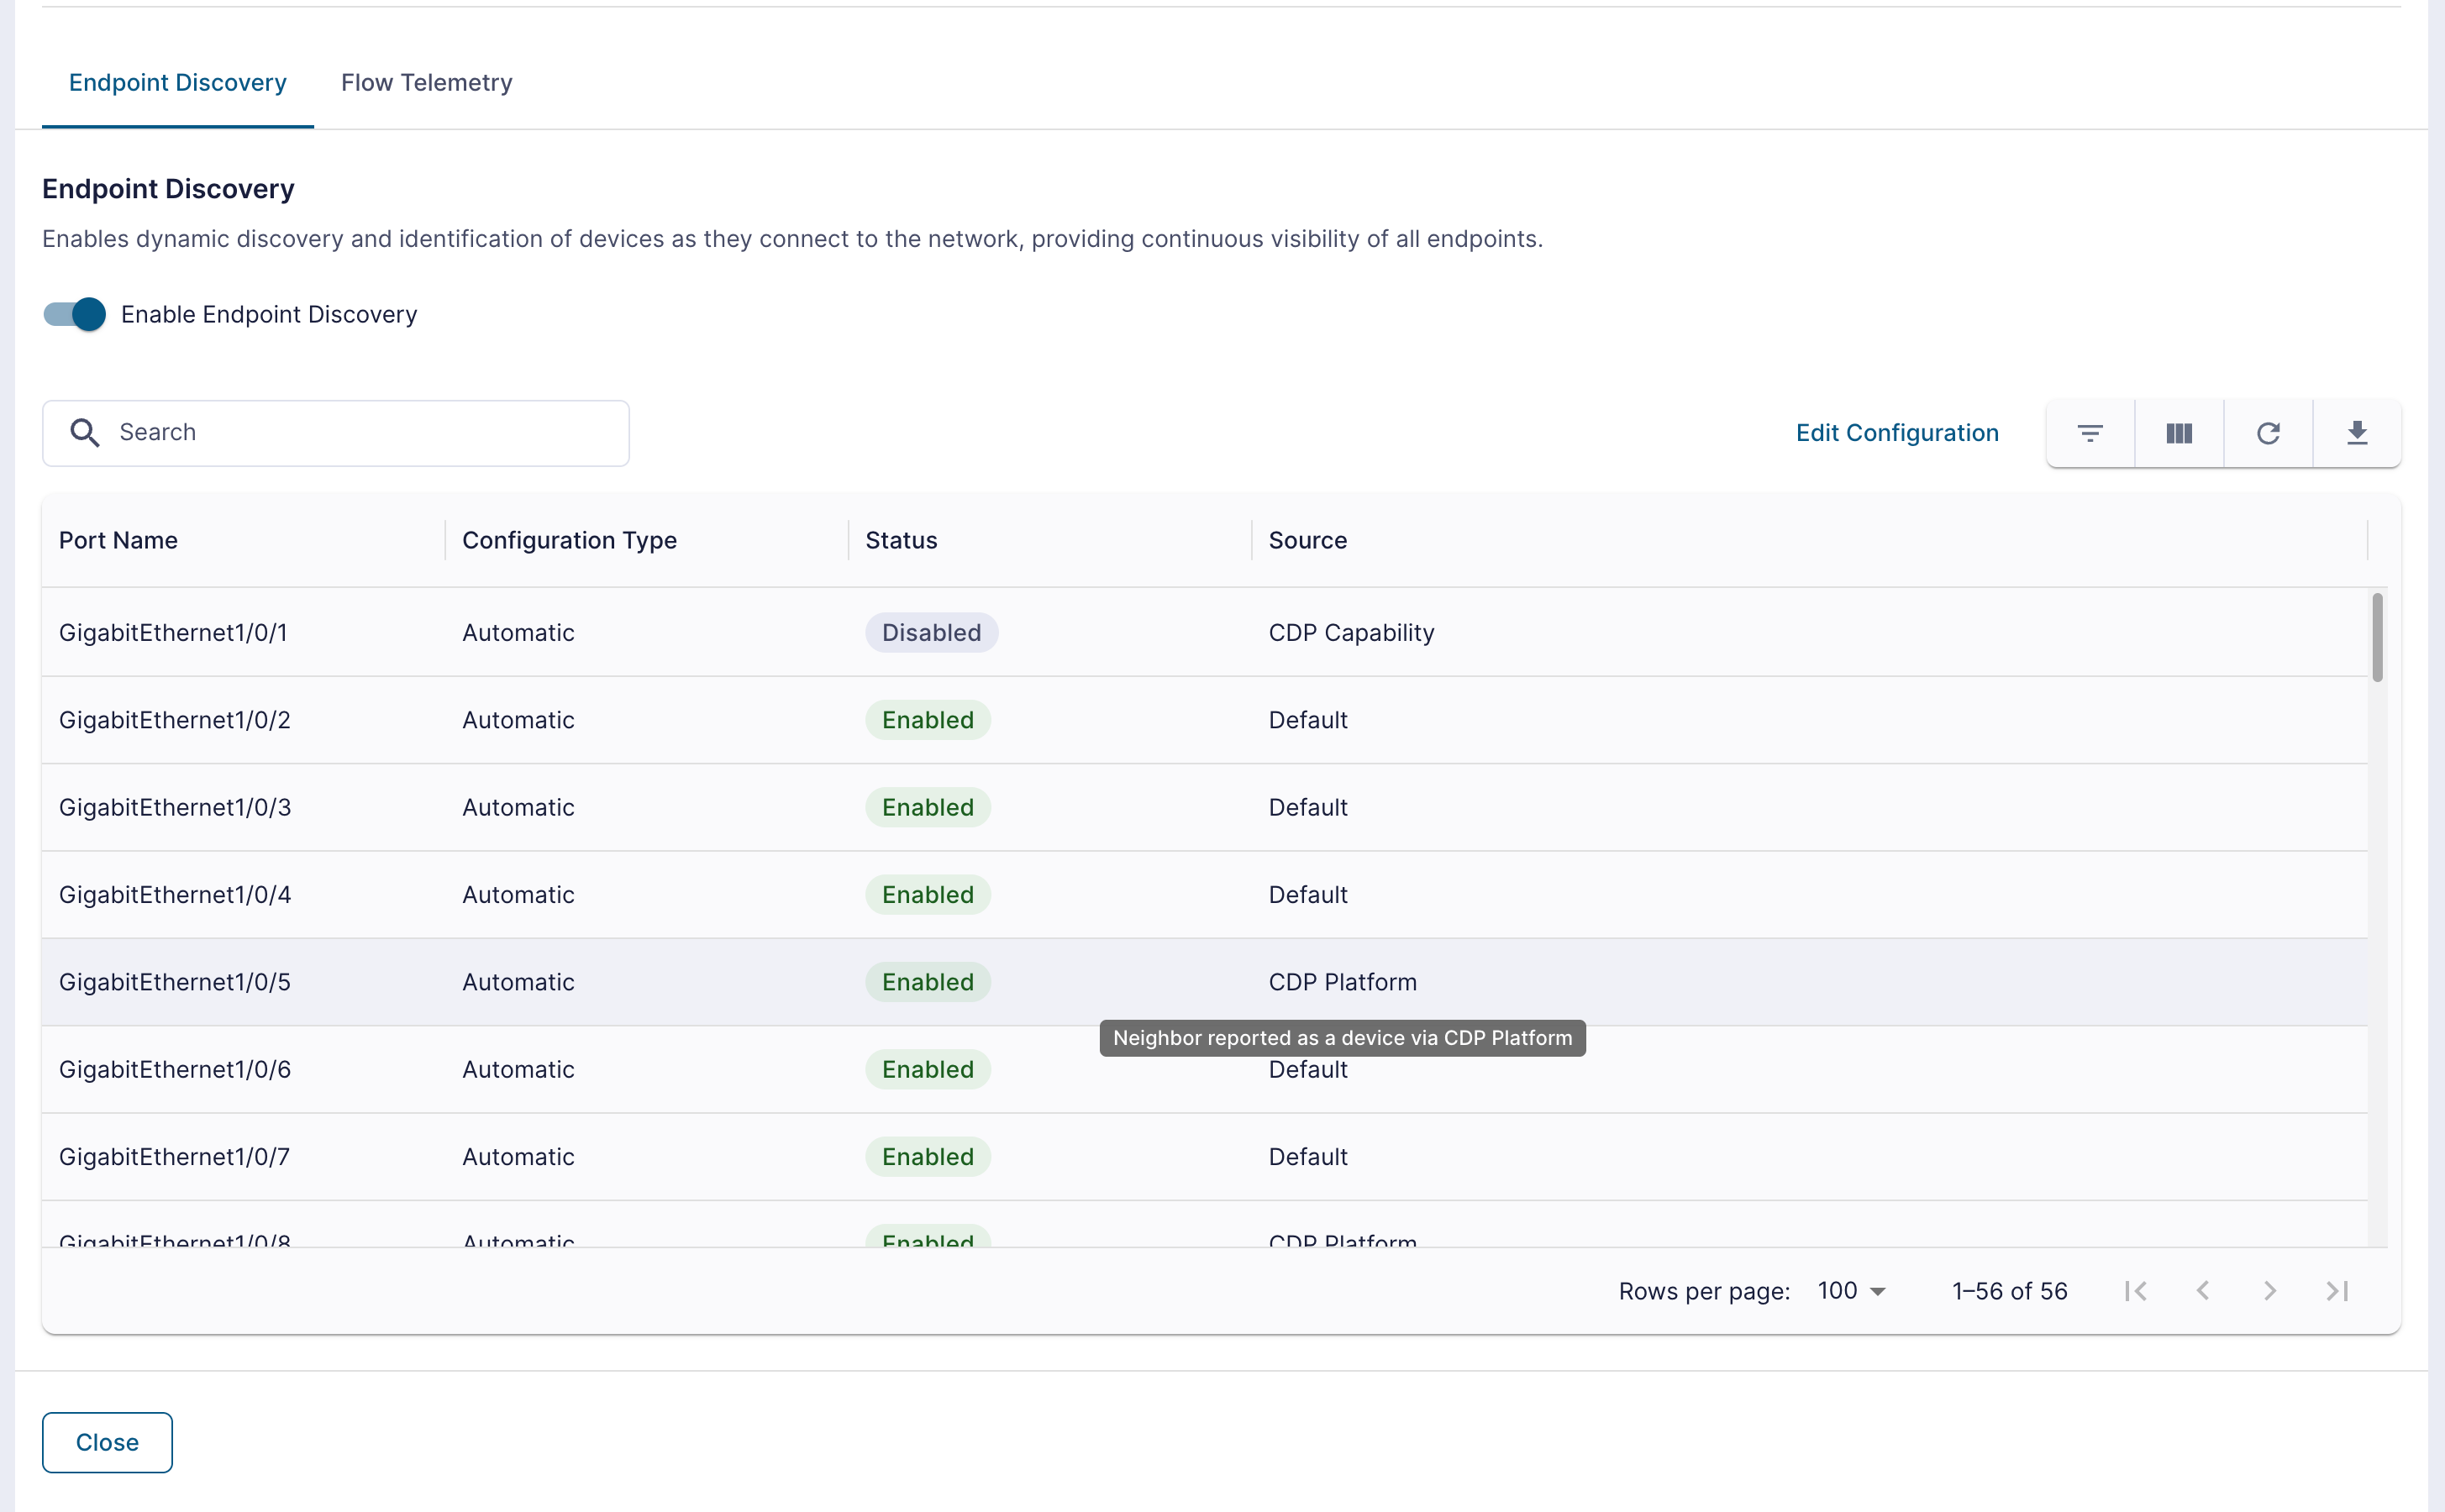This screenshot has height=1512, width=2445.
Task: Click Default source for GigabitEthernet1/0/7
Action: click(x=1308, y=1156)
